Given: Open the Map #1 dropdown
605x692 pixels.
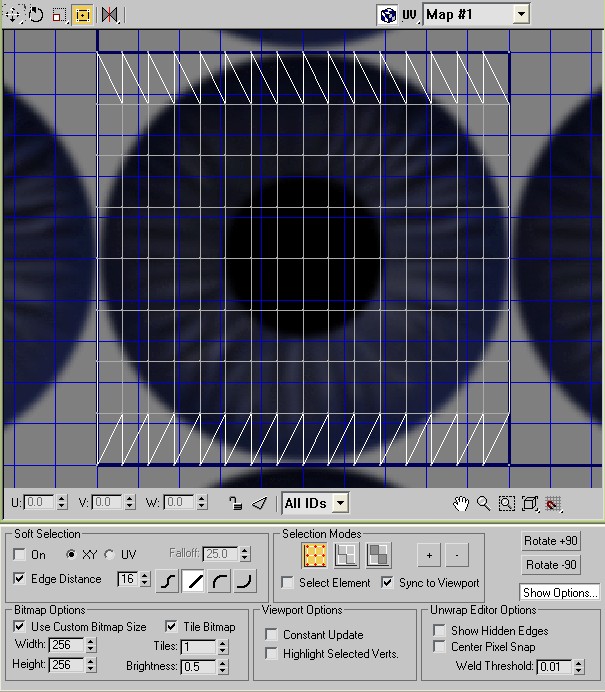Looking at the screenshot, I should coord(521,15).
